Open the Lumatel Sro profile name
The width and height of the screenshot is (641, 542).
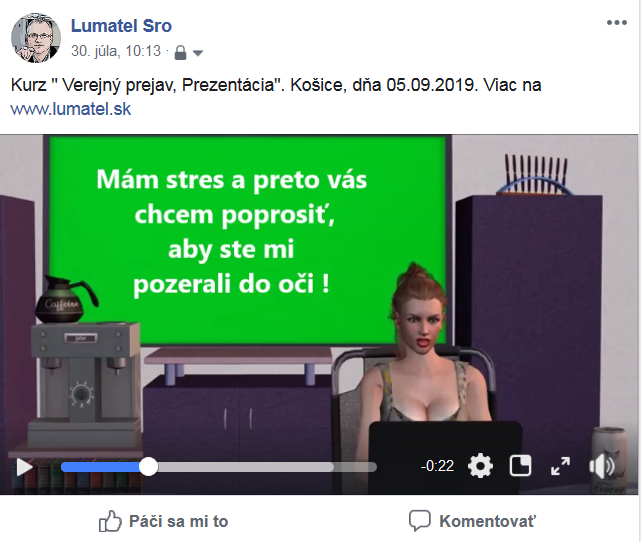121,26
